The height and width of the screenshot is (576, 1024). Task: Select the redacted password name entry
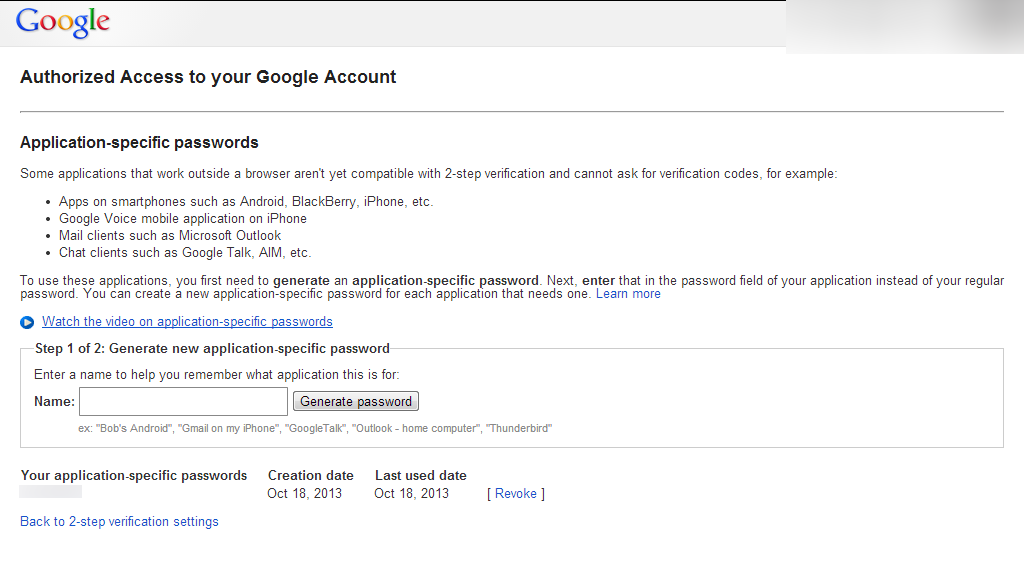[x=51, y=492]
